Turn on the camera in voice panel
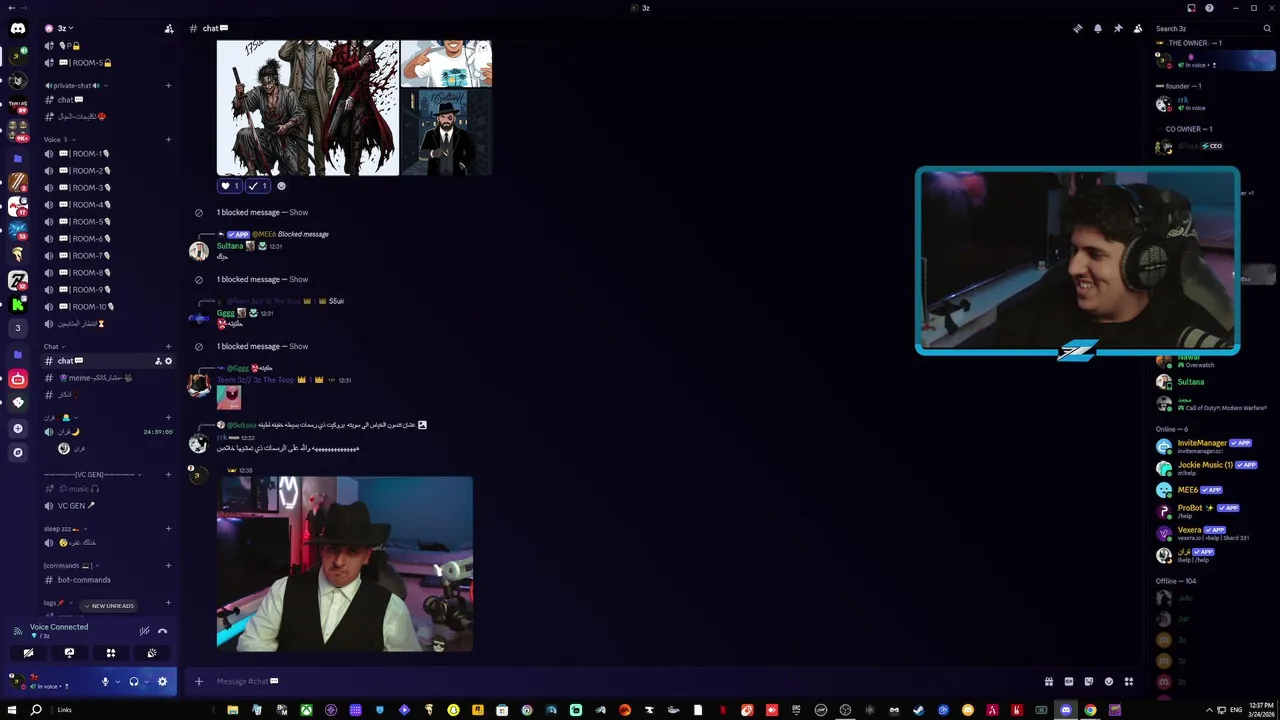Screen dimensions: 1280x720 [x=28, y=652]
